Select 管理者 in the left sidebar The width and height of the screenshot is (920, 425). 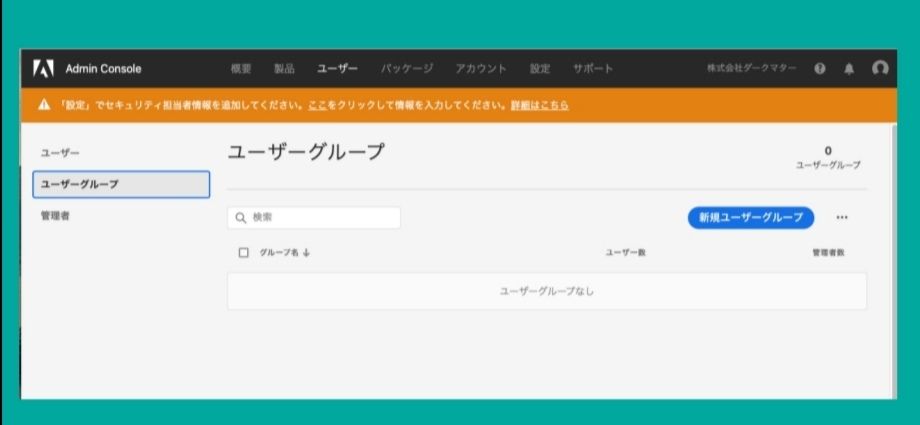[x=55, y=215]
